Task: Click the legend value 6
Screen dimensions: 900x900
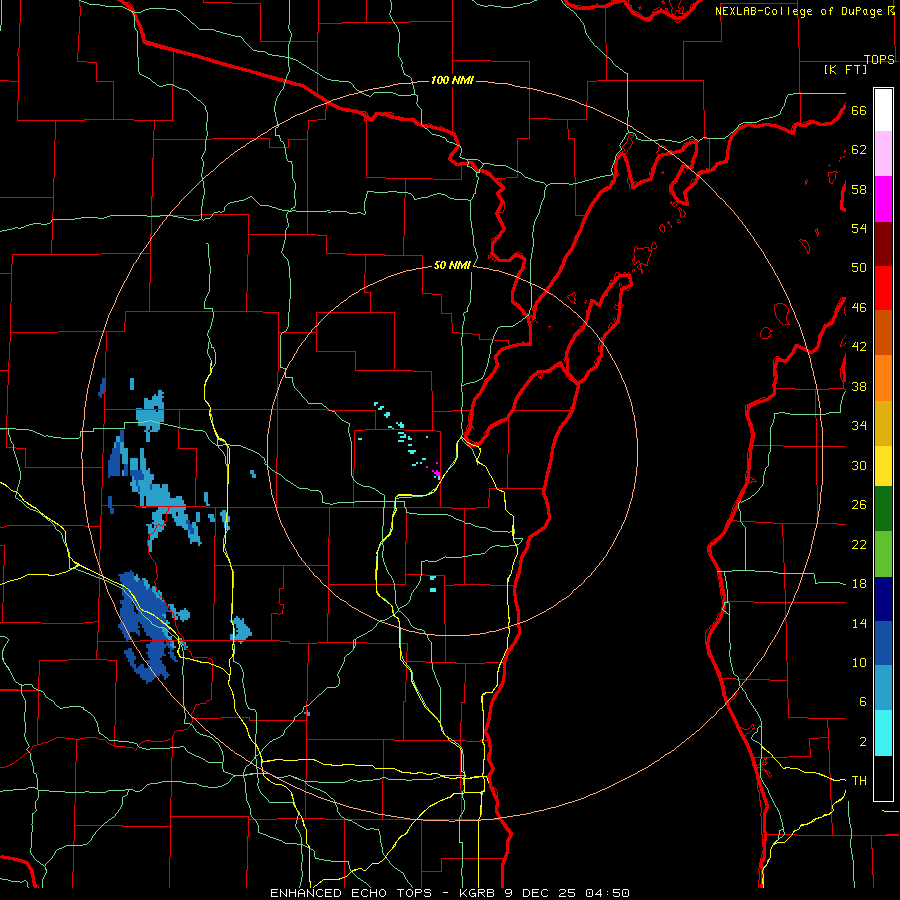Action: [x=862, y=701]
